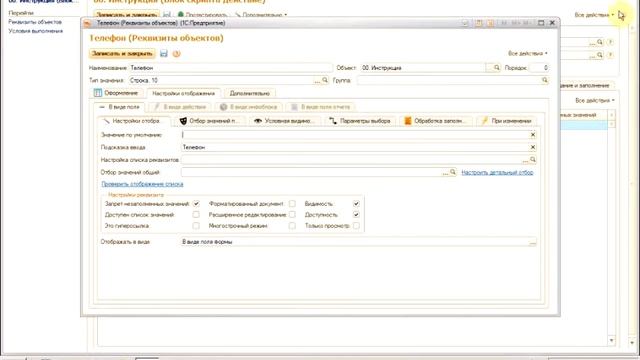Select the В виде действия sub-tab
The width and height of the screenshot is (640, 360).
180,107
